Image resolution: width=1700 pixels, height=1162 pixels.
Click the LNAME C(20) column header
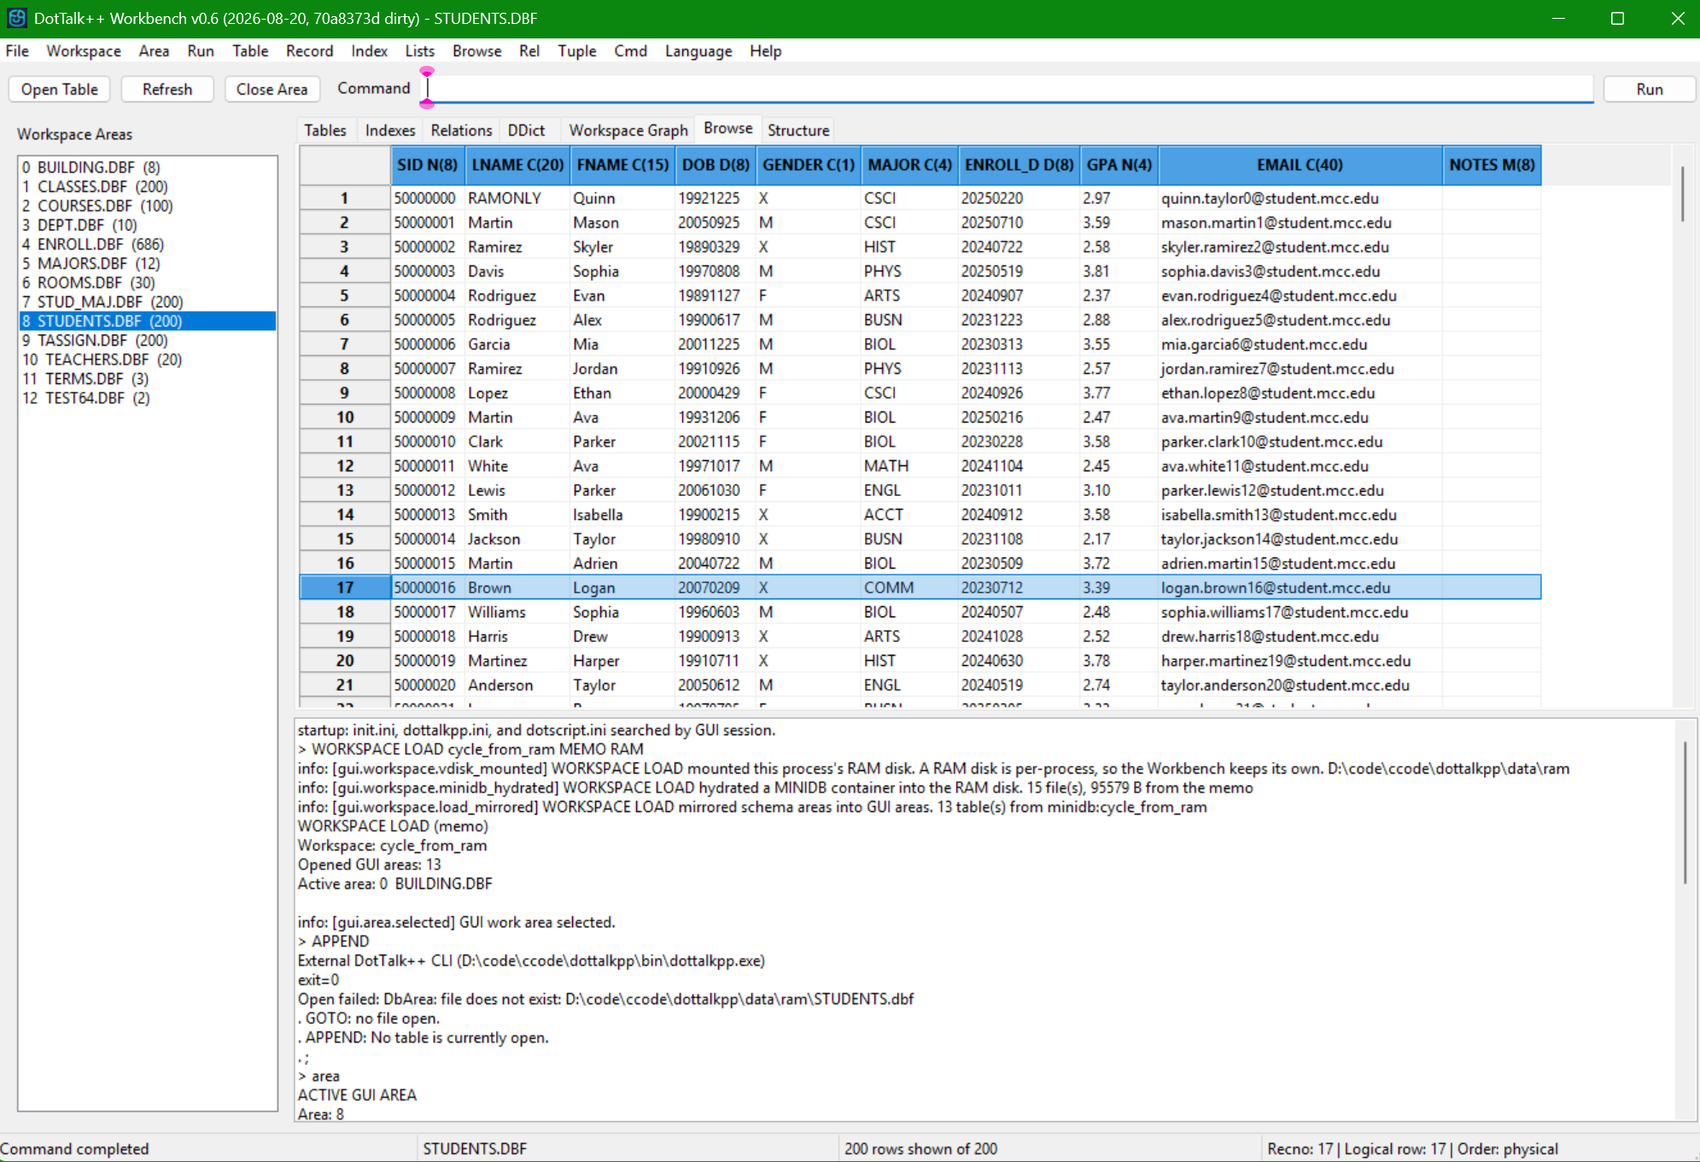click(518, 165)
